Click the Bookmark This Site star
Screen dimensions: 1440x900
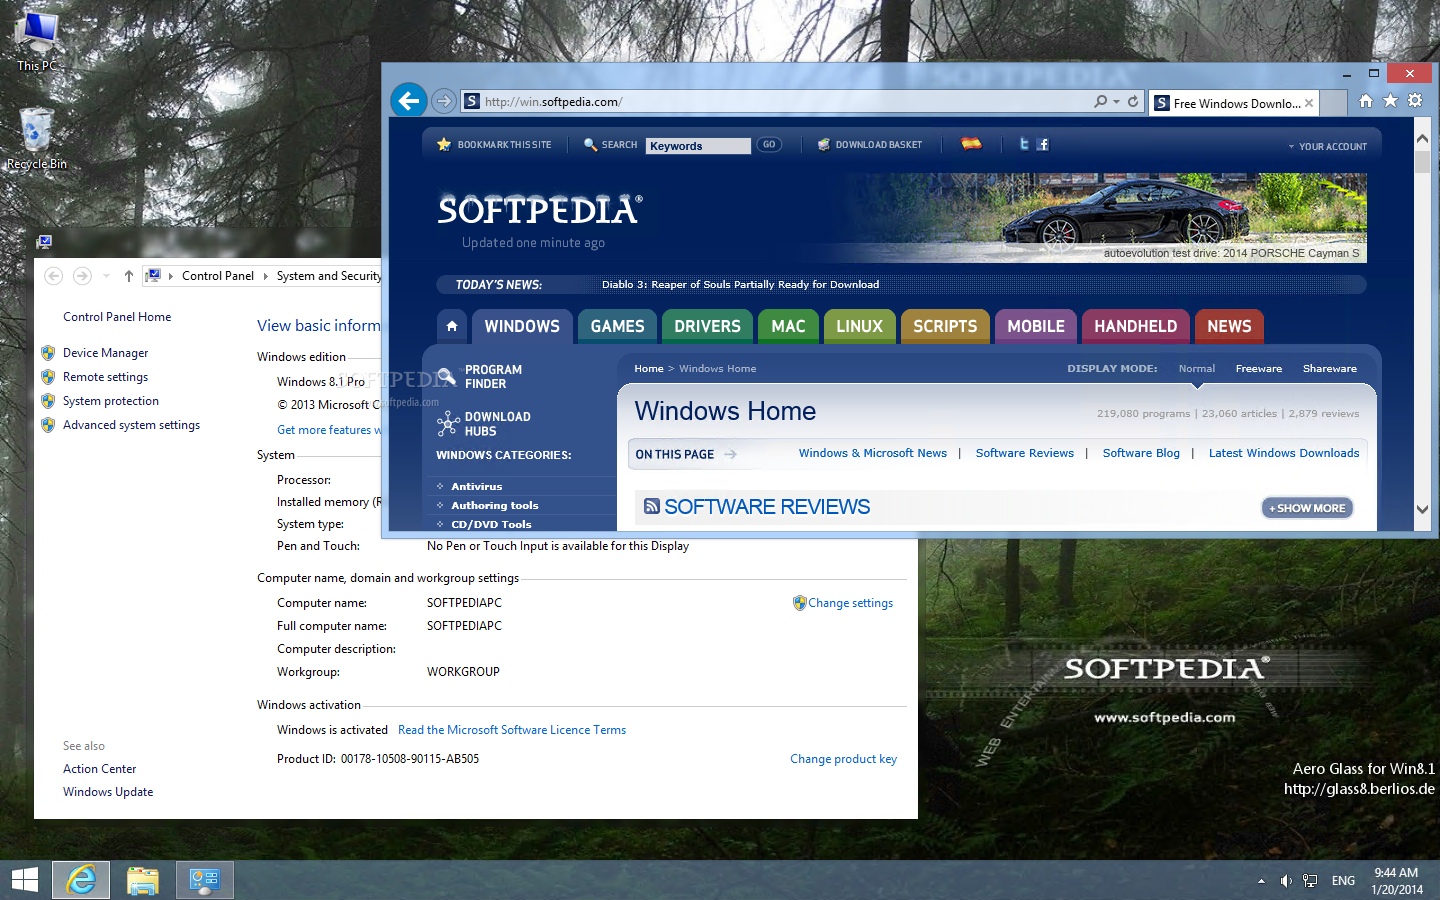444,144
